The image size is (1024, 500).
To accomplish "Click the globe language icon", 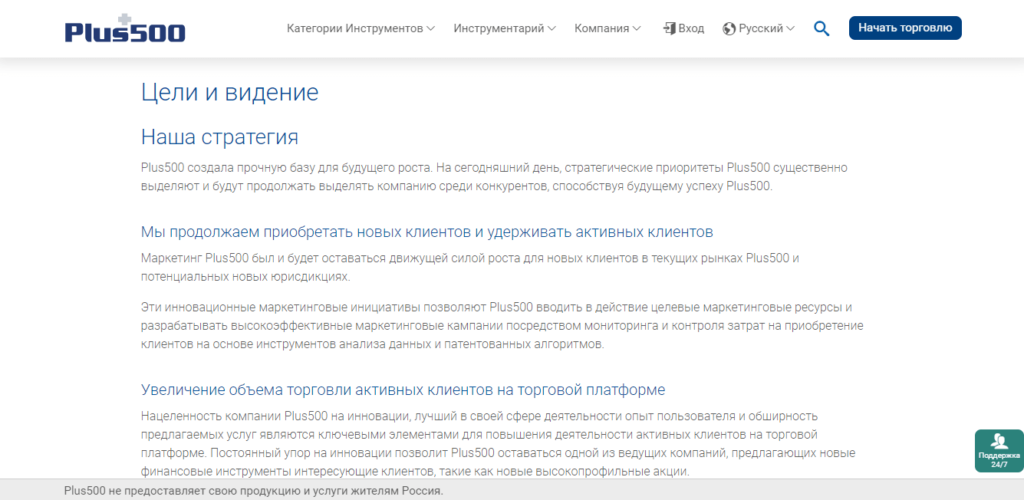I will coord(729,29).
